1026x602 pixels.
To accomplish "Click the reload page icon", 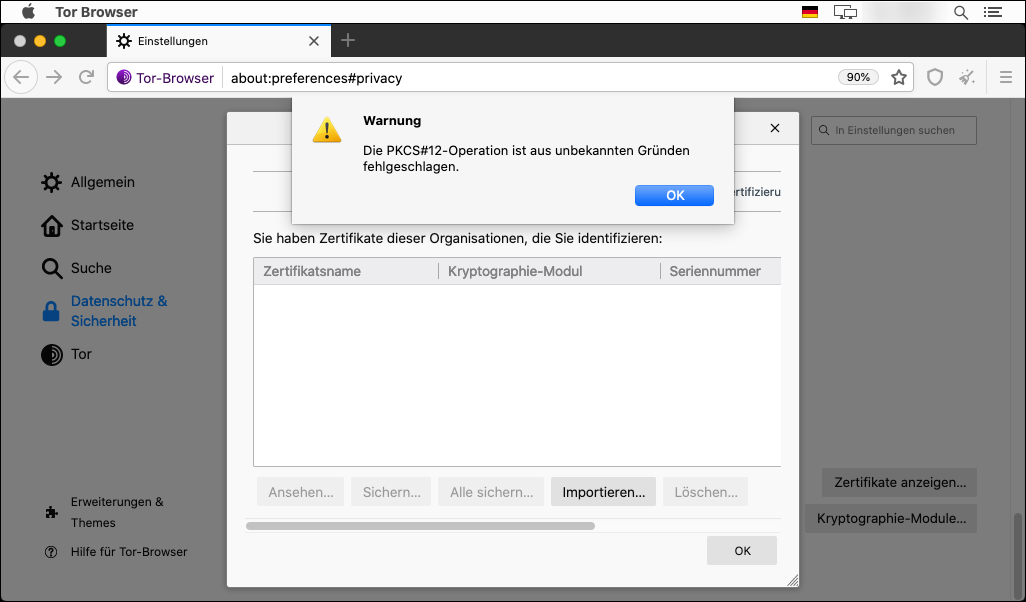I will click(x=87, y=78).
